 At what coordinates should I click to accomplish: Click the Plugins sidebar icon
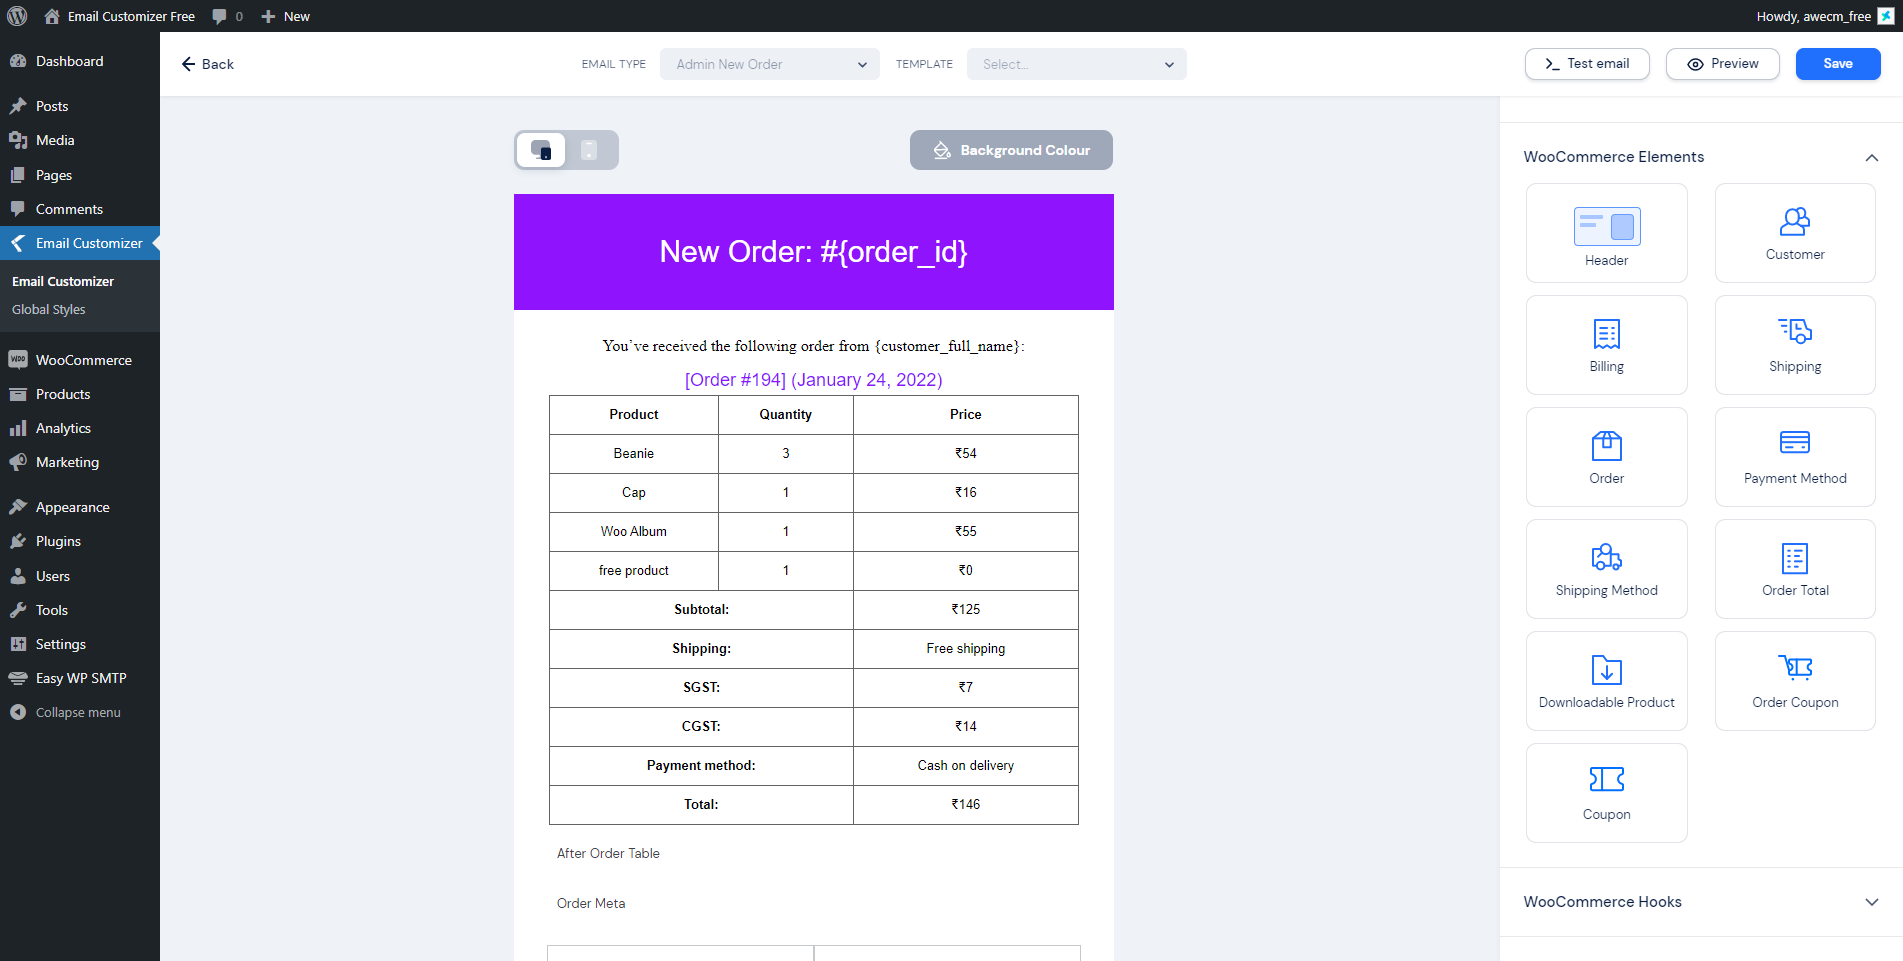coord(18,541)
